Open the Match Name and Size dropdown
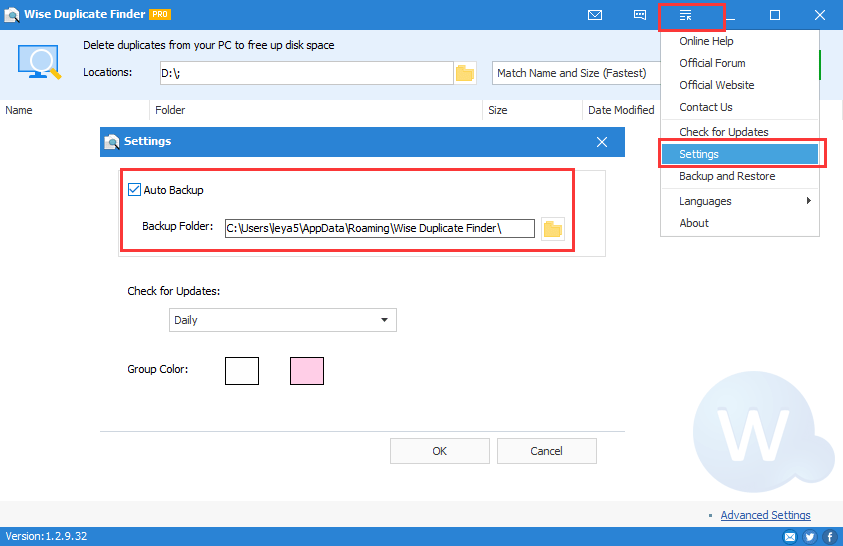 tap(576, 73)
